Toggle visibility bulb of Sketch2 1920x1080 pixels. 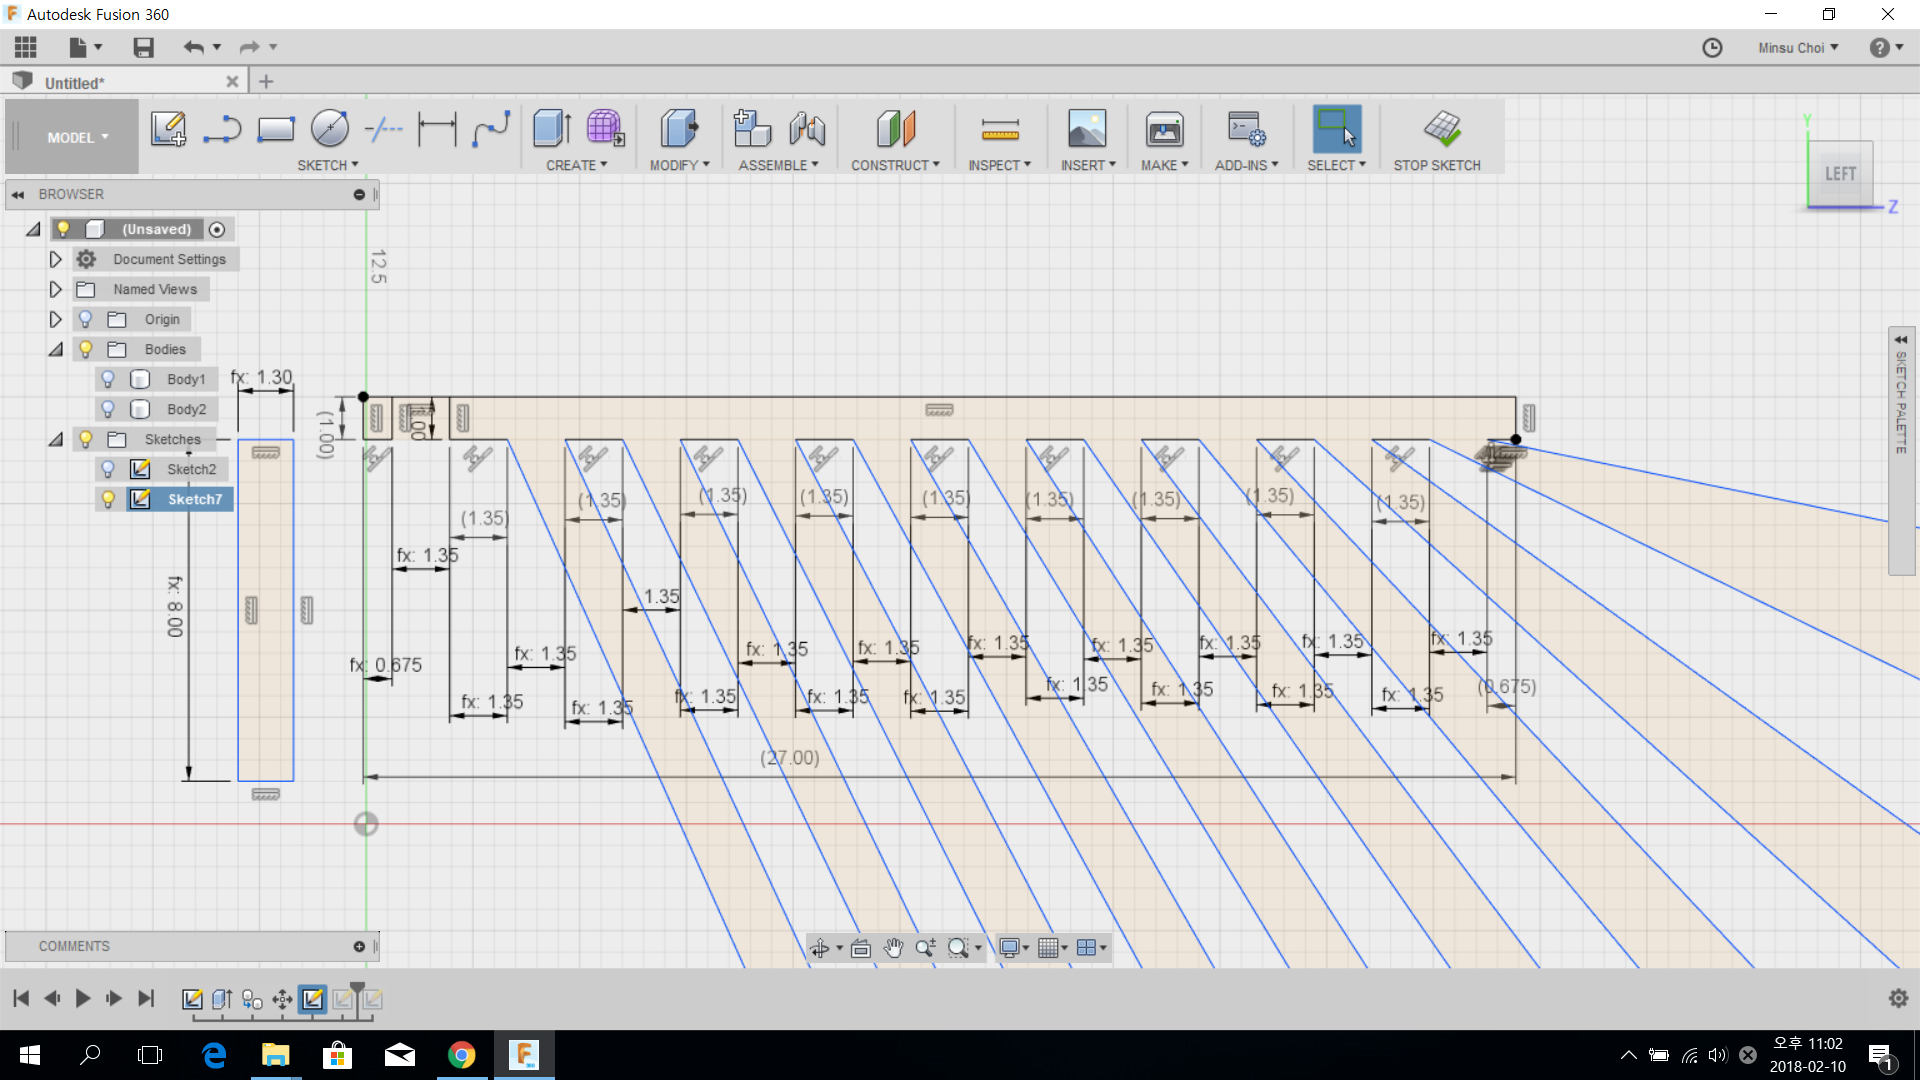coord(108,469)
